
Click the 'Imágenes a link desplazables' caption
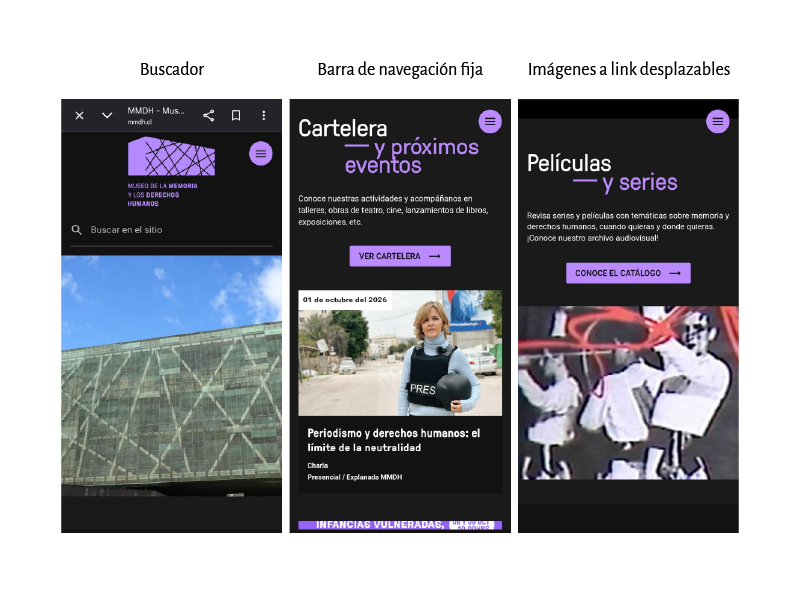click(629, 69)
